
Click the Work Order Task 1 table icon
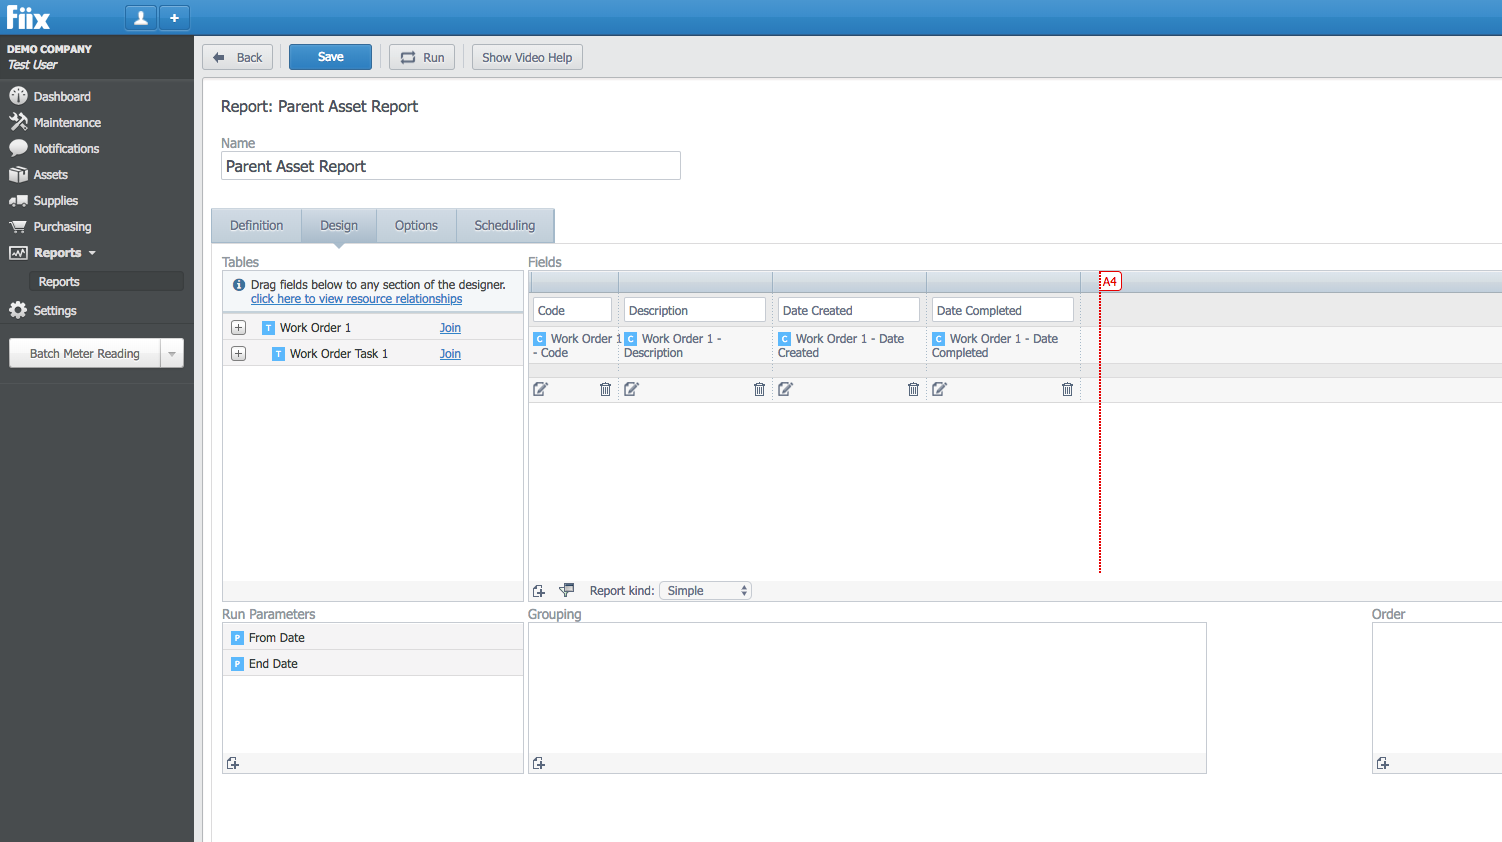[278, 354]
